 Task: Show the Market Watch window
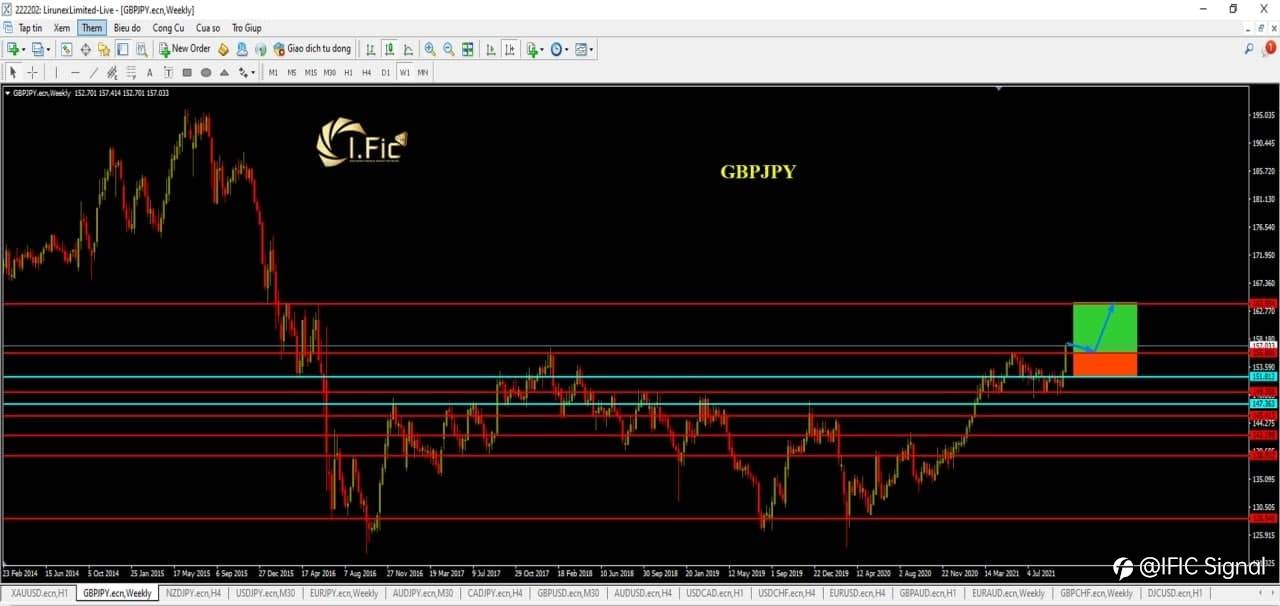tap(66, 49)
